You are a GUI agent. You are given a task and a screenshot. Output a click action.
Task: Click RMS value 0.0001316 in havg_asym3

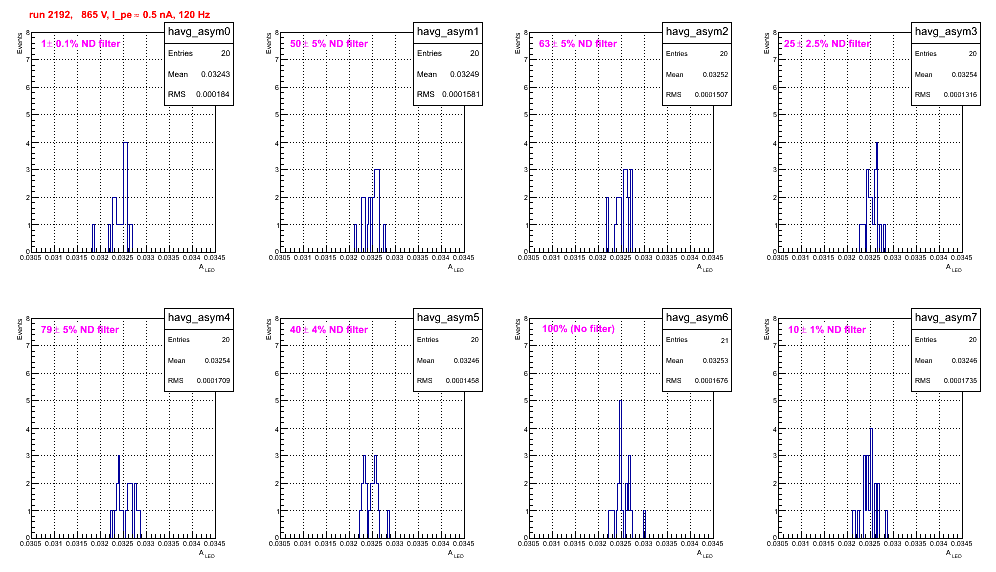(960, 95)
